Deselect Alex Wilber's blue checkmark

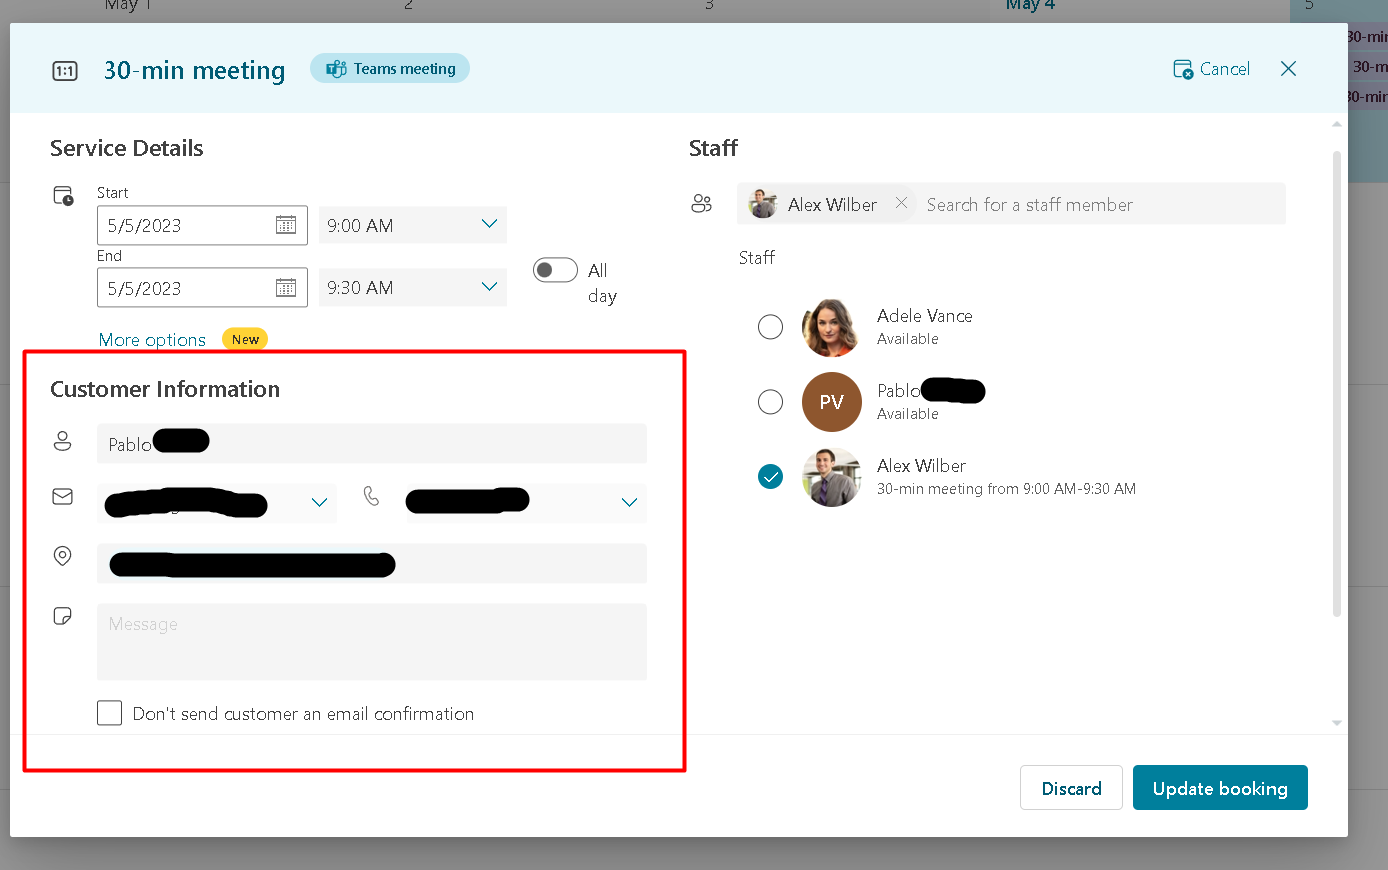click(x=770, y=477)
